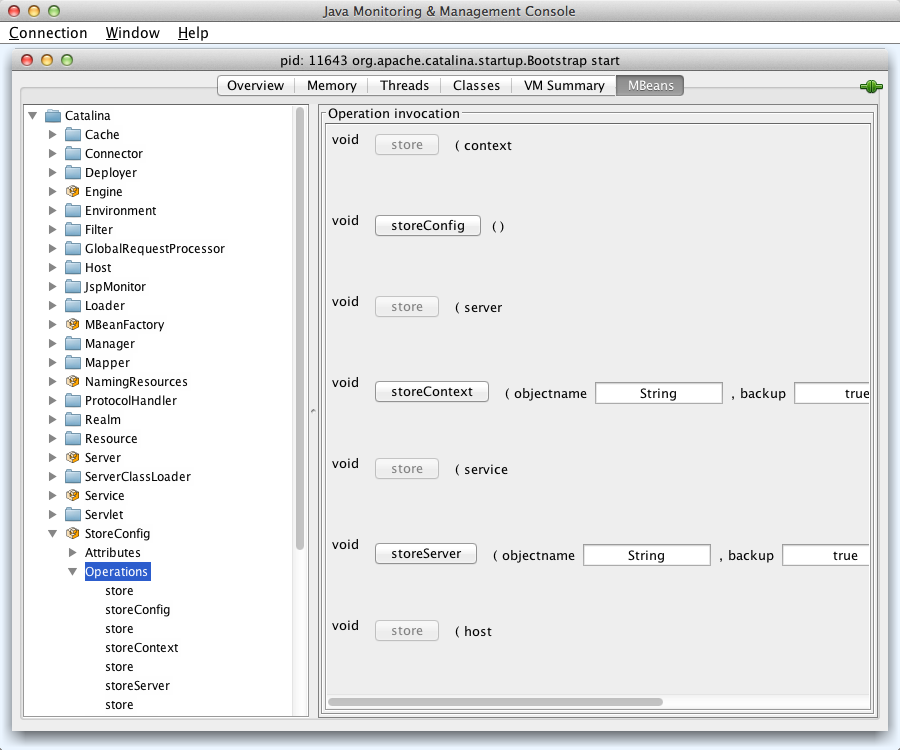Select the storeServer operation in the tree

(138, 686)
